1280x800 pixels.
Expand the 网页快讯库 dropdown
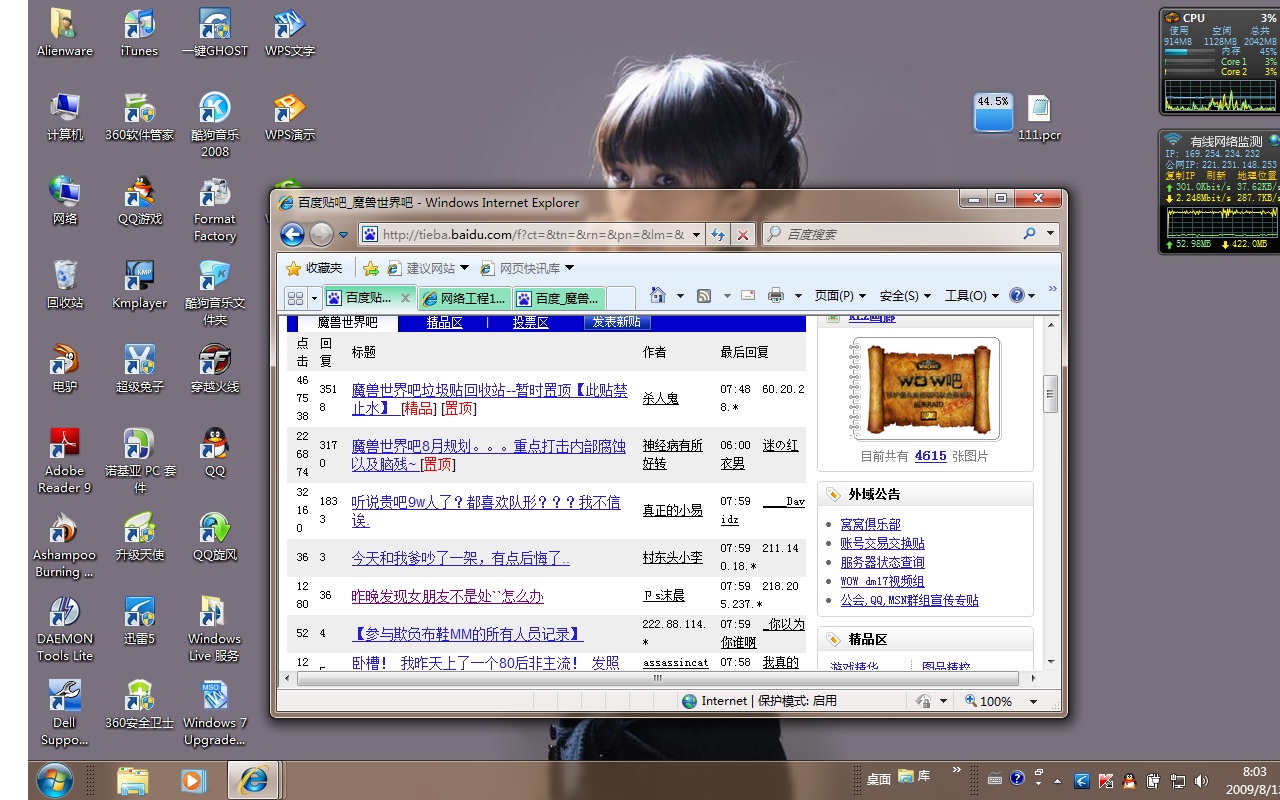(x=569, y=268)
